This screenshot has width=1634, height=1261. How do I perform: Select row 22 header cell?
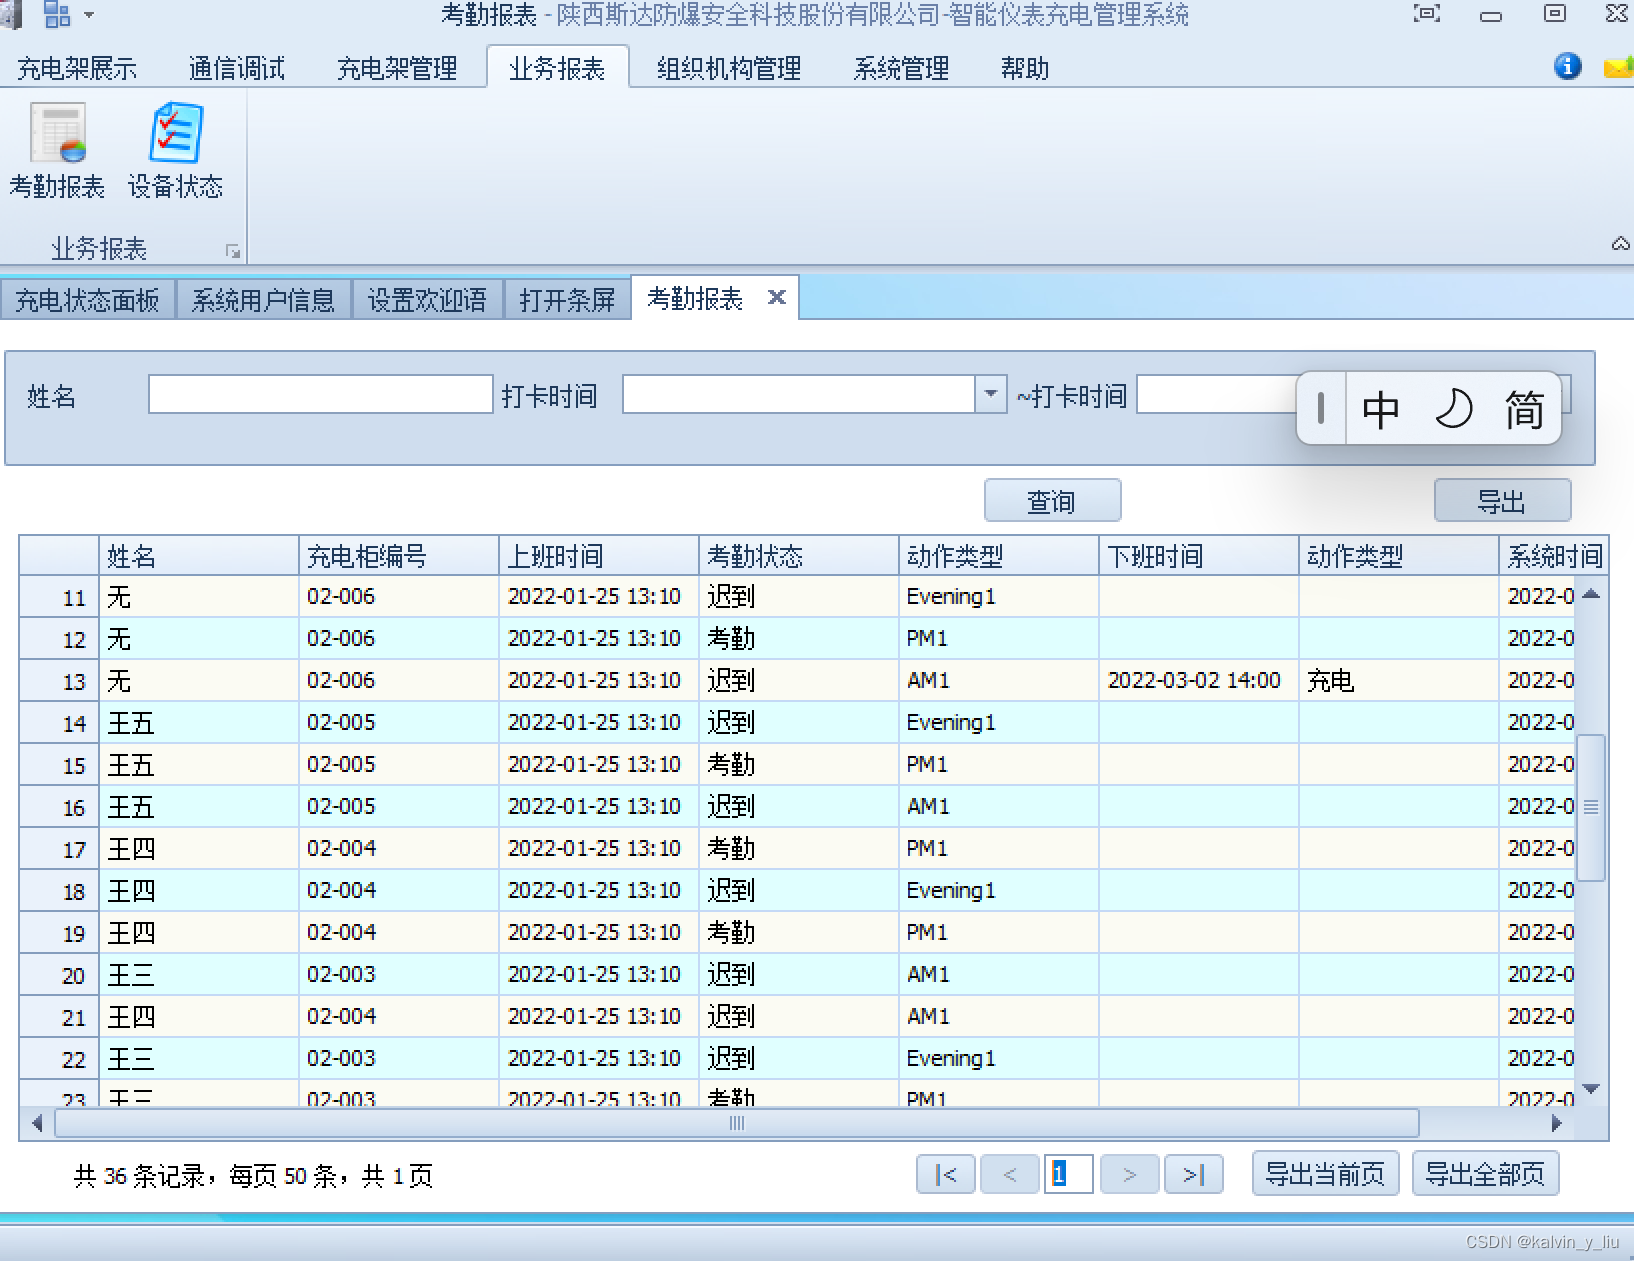[59, 1059]
